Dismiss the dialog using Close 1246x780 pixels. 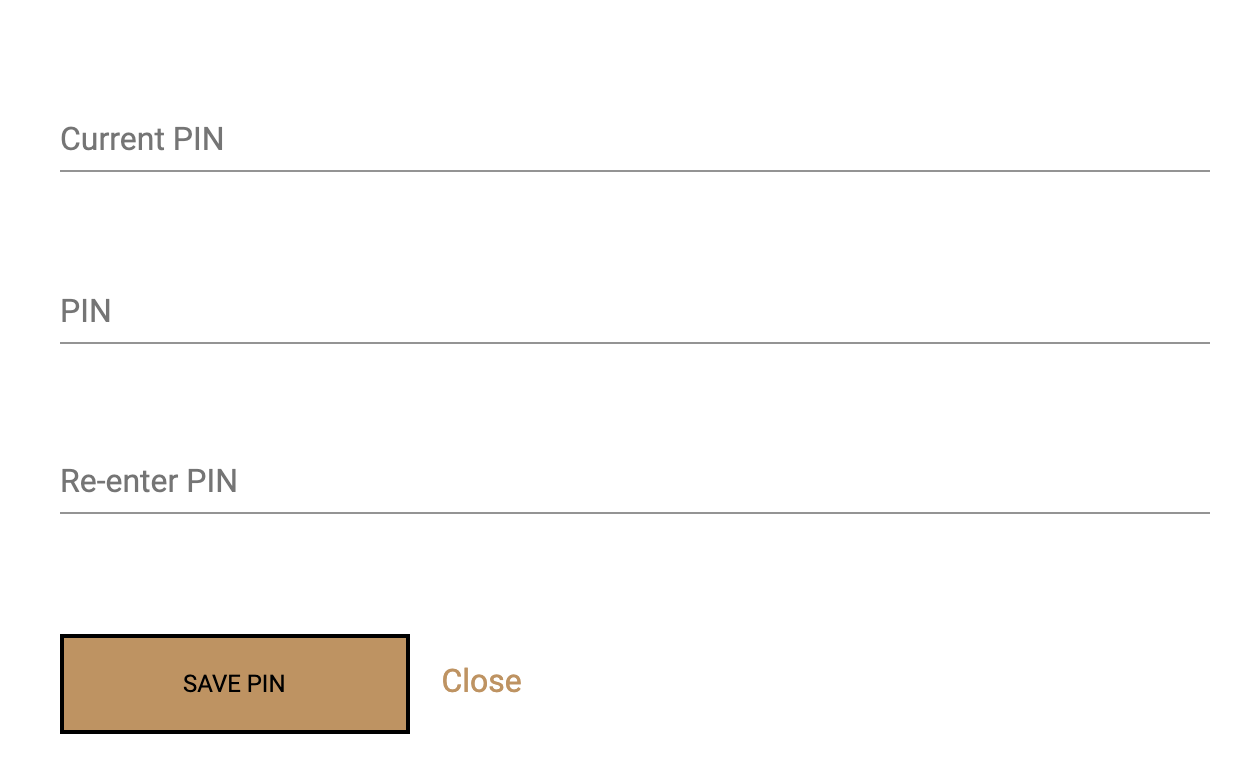(481, 681)
